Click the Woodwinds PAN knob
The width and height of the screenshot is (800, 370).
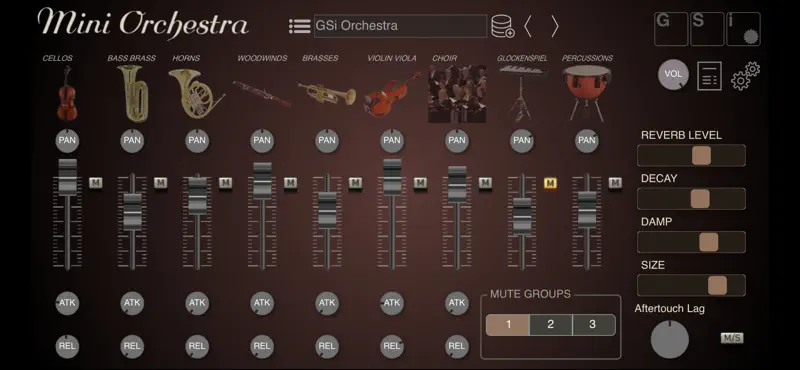[262, 140]
